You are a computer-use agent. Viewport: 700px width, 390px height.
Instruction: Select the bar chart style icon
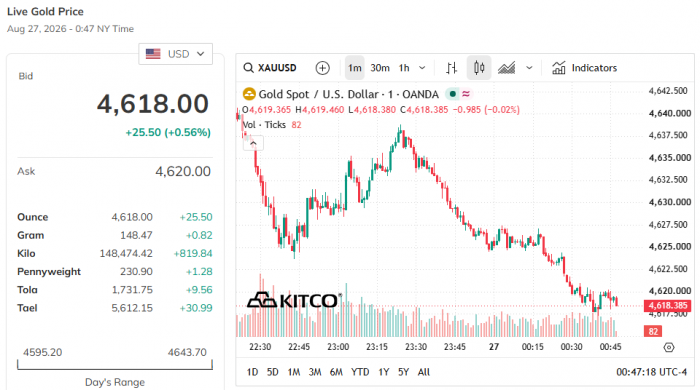[451, 68]
